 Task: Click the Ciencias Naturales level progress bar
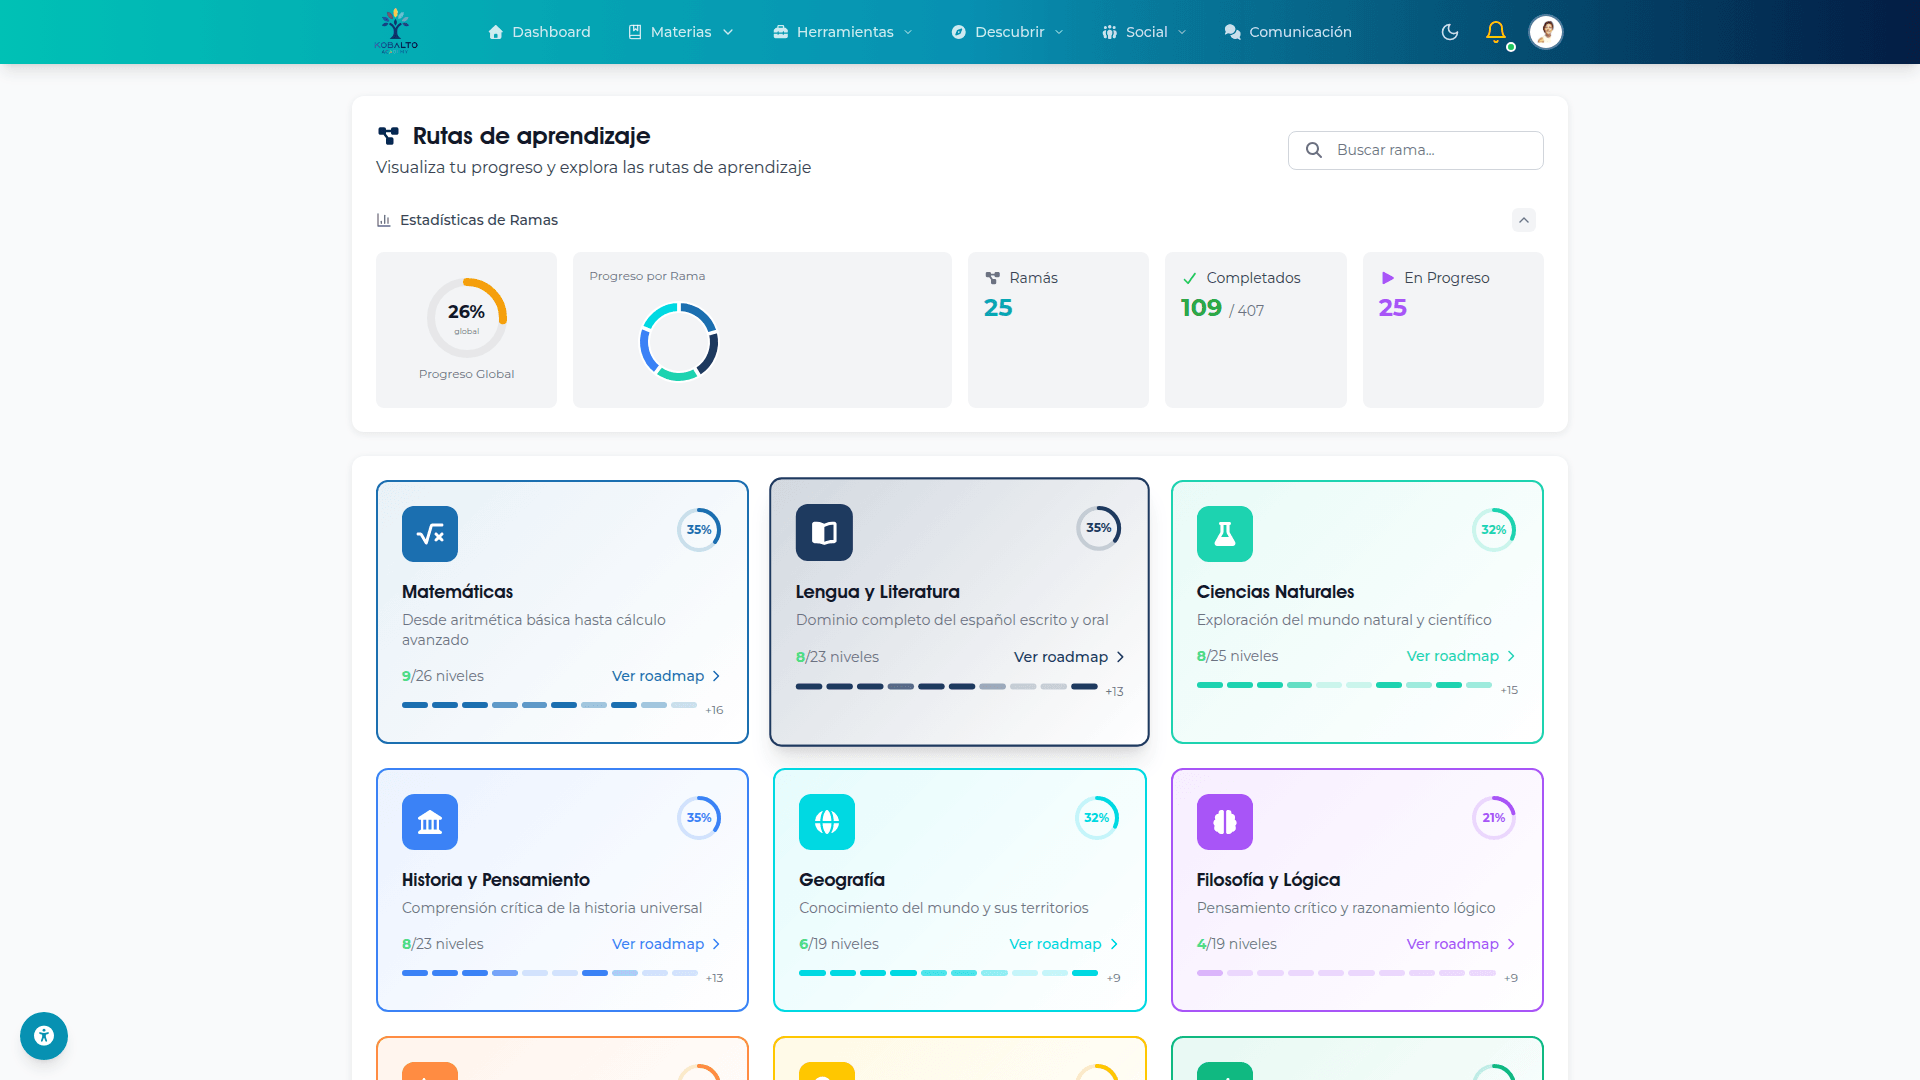coord(1344,685)
